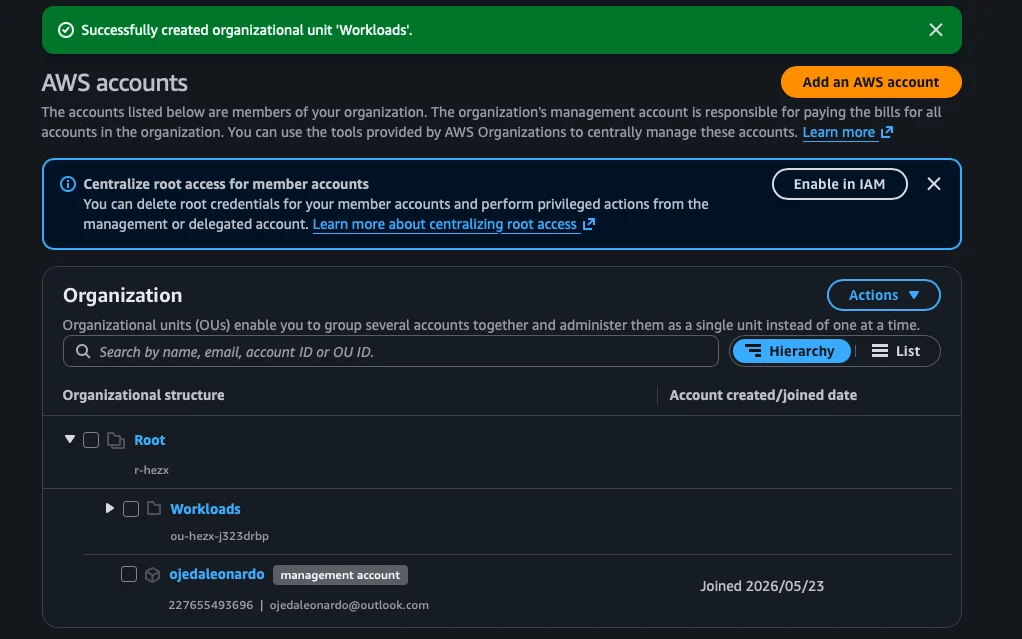Image resolution: width=1022 pixels, height=639 pixels.
Task: Click the Joined 2026/05/23 date
Action: click(762, 586)
